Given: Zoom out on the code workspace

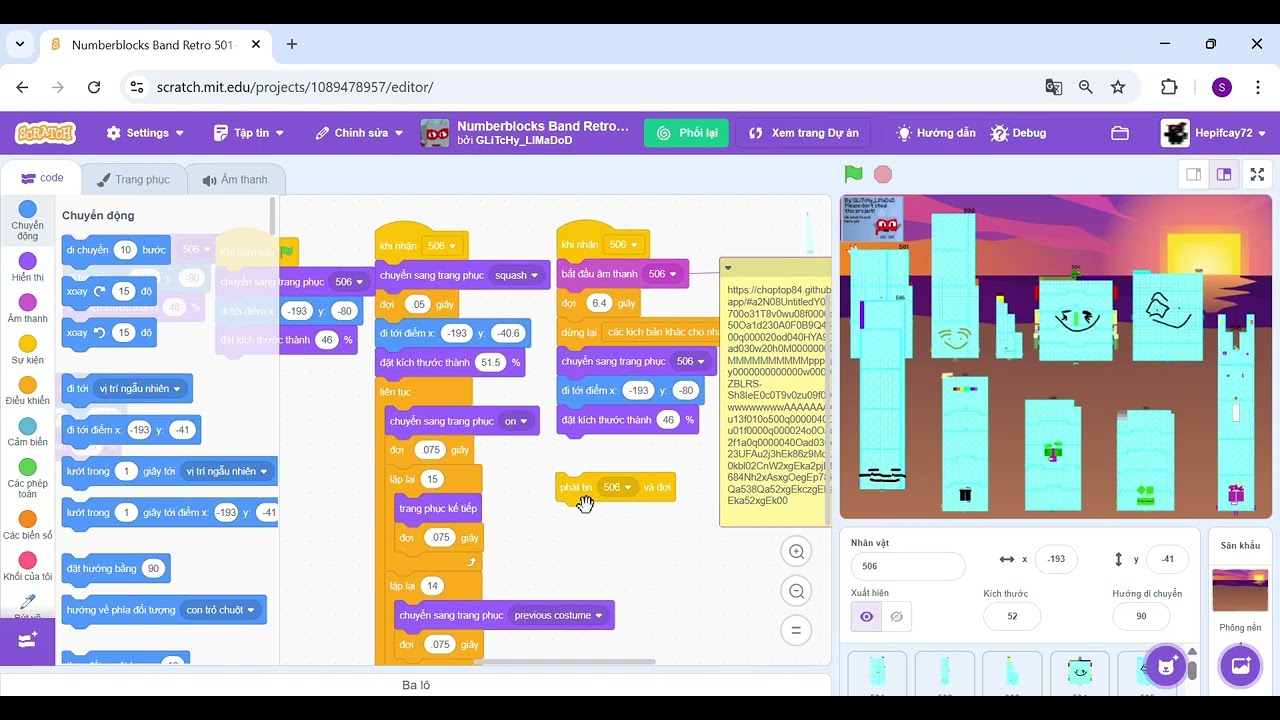Looking at the screenshot, I should [797, 591].
